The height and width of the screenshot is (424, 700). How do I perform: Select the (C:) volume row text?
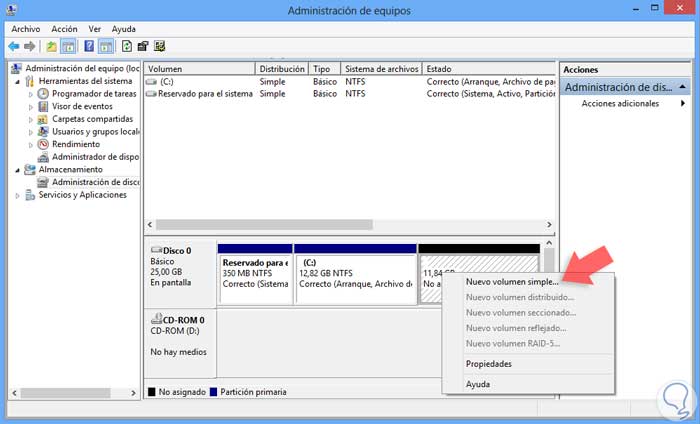pos(167,82)
